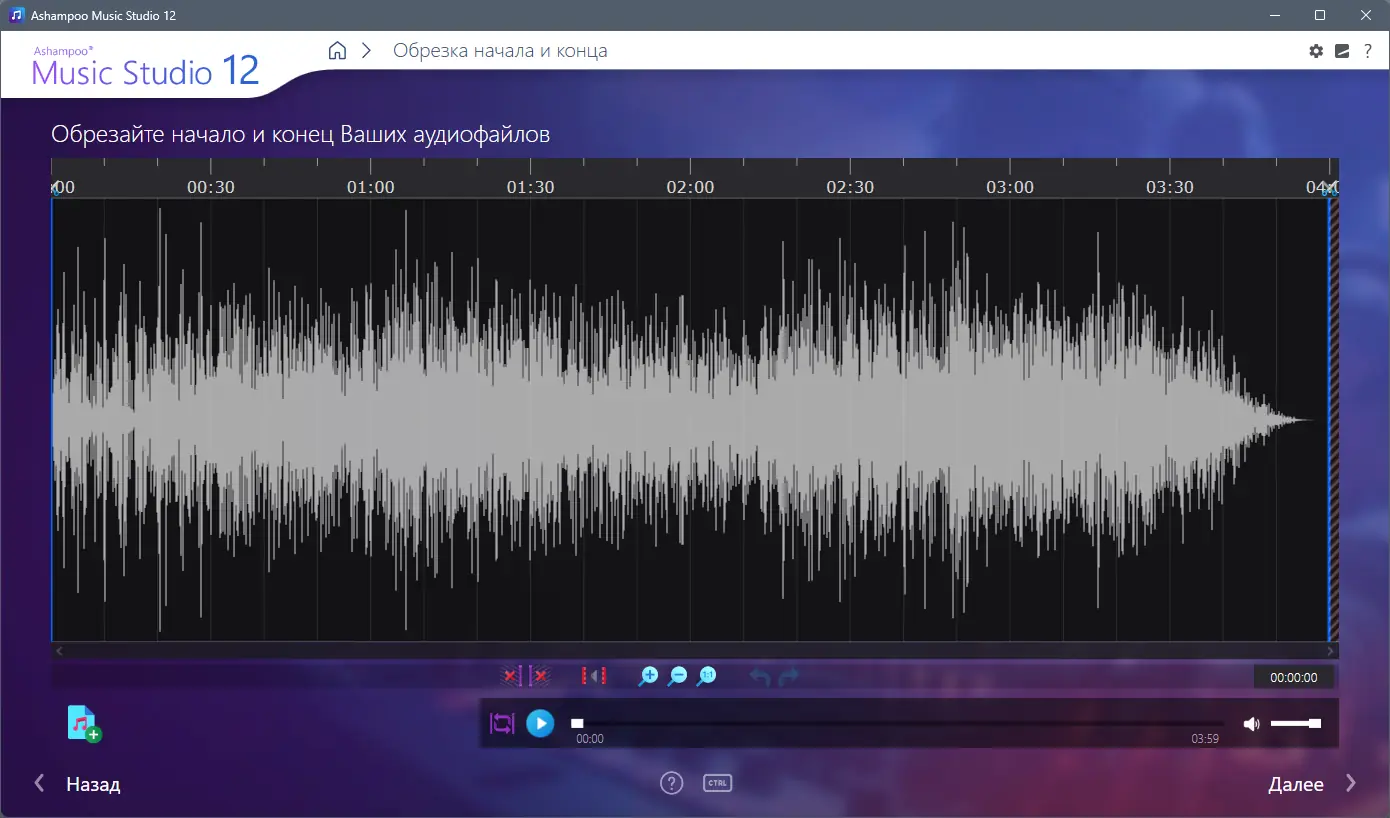
Task: Mute the speaker volume icon
Action: 1251,723
